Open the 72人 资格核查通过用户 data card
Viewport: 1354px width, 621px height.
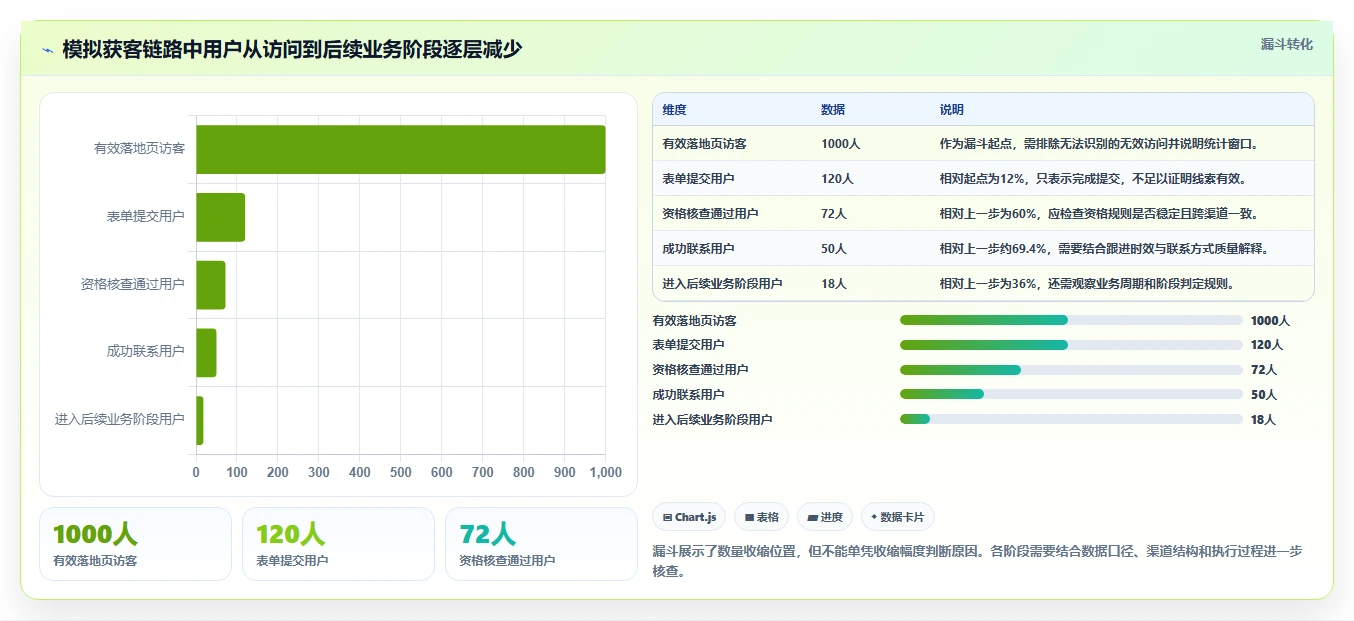[541, 544]
